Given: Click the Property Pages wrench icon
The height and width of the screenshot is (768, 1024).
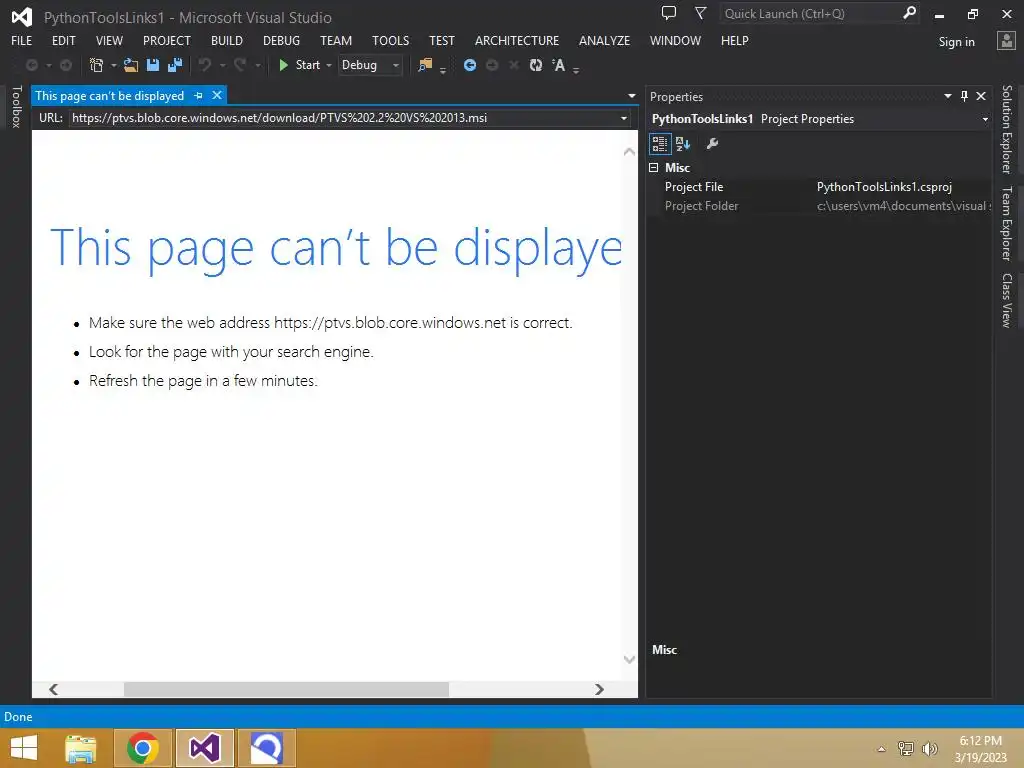Looking at the screenshot, I should click(x=712, y=144).
